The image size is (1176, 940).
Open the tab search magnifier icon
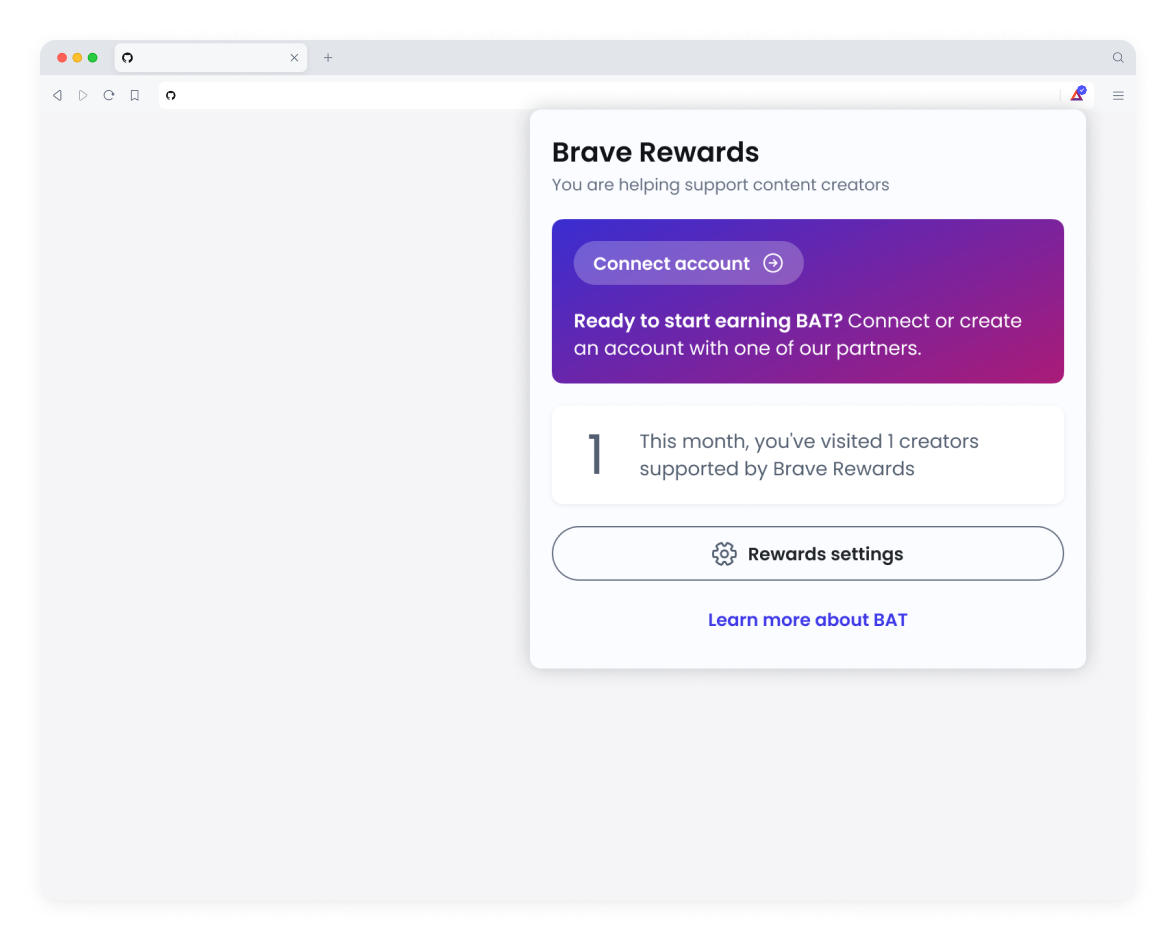coord(1118,58)
